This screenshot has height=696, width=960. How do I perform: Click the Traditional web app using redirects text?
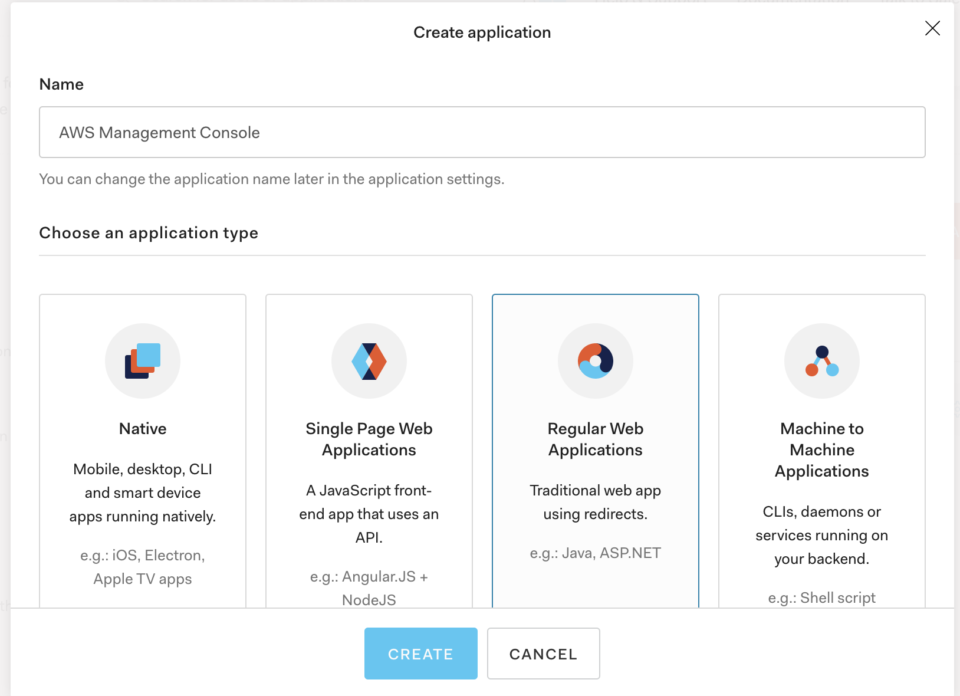(x=595, y=502)
